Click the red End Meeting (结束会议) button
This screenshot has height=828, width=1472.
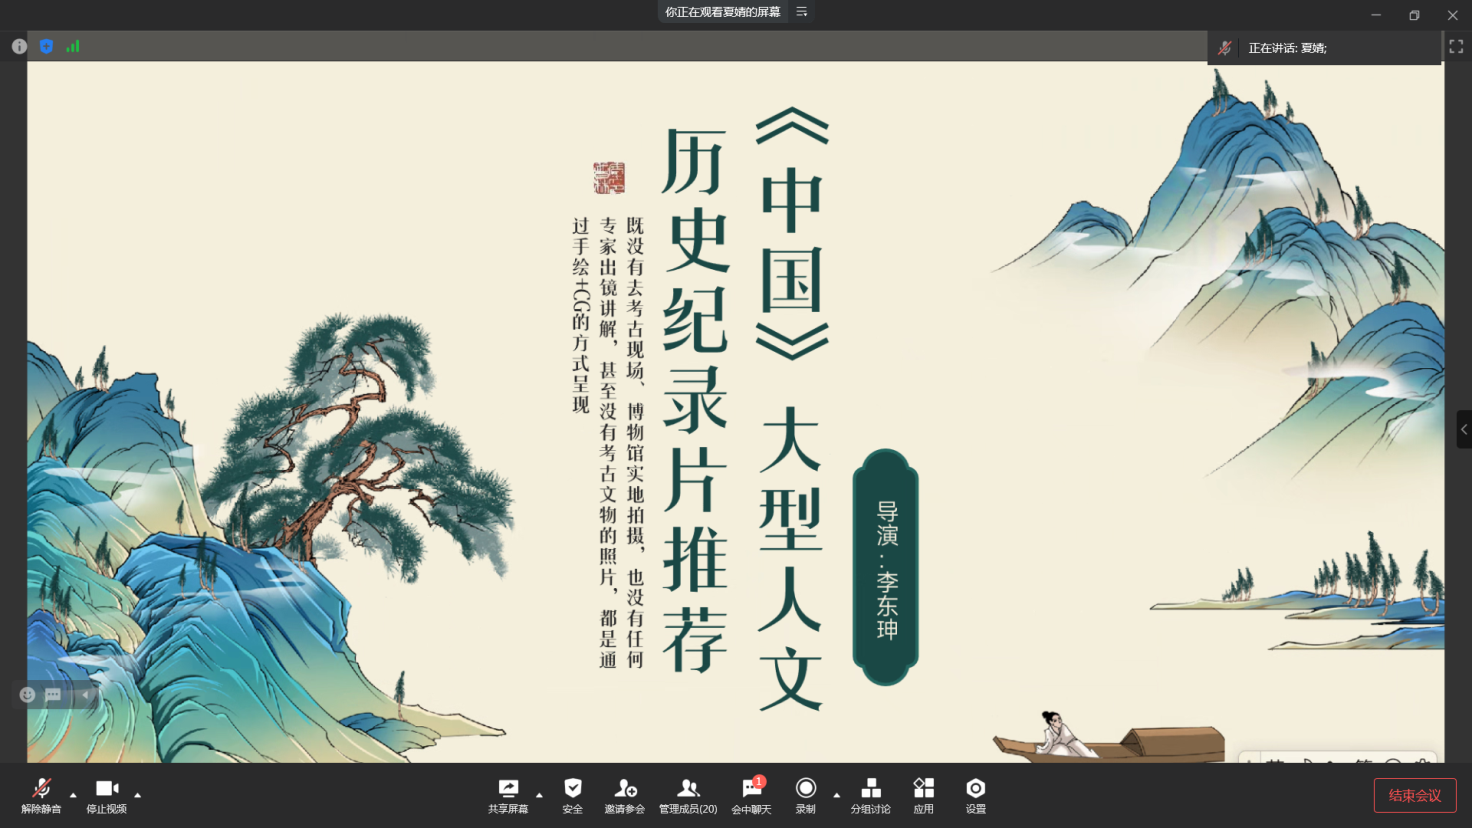point(1414,795)
